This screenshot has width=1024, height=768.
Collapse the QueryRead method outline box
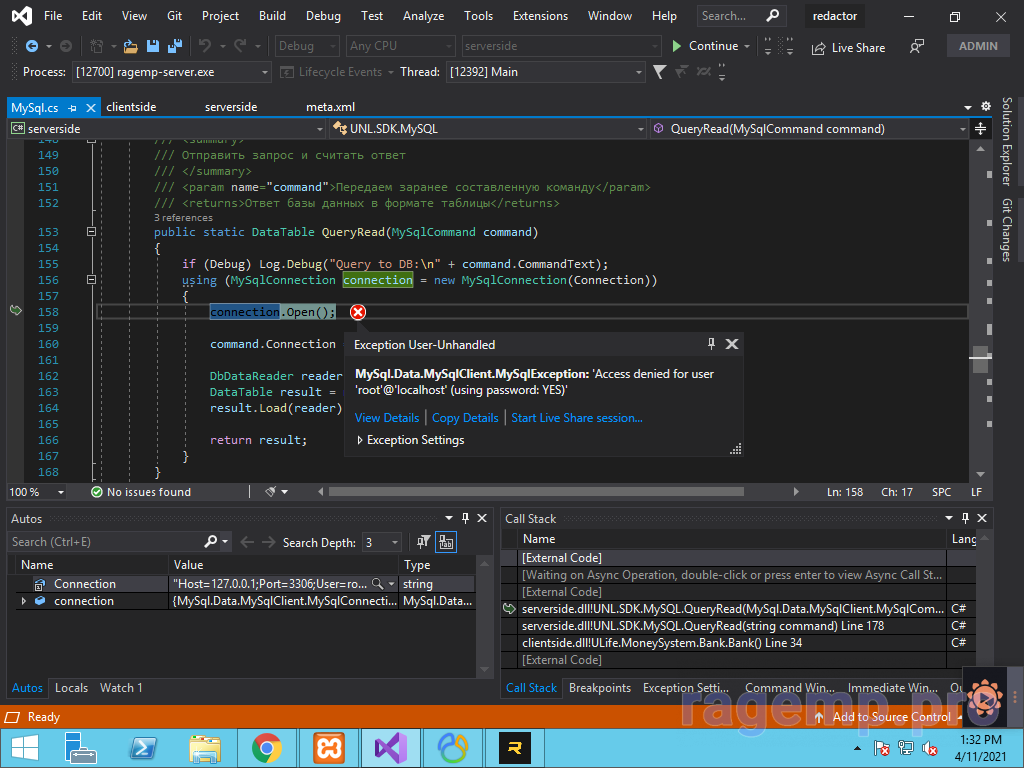pyautogui.click(x=91, y=232)
